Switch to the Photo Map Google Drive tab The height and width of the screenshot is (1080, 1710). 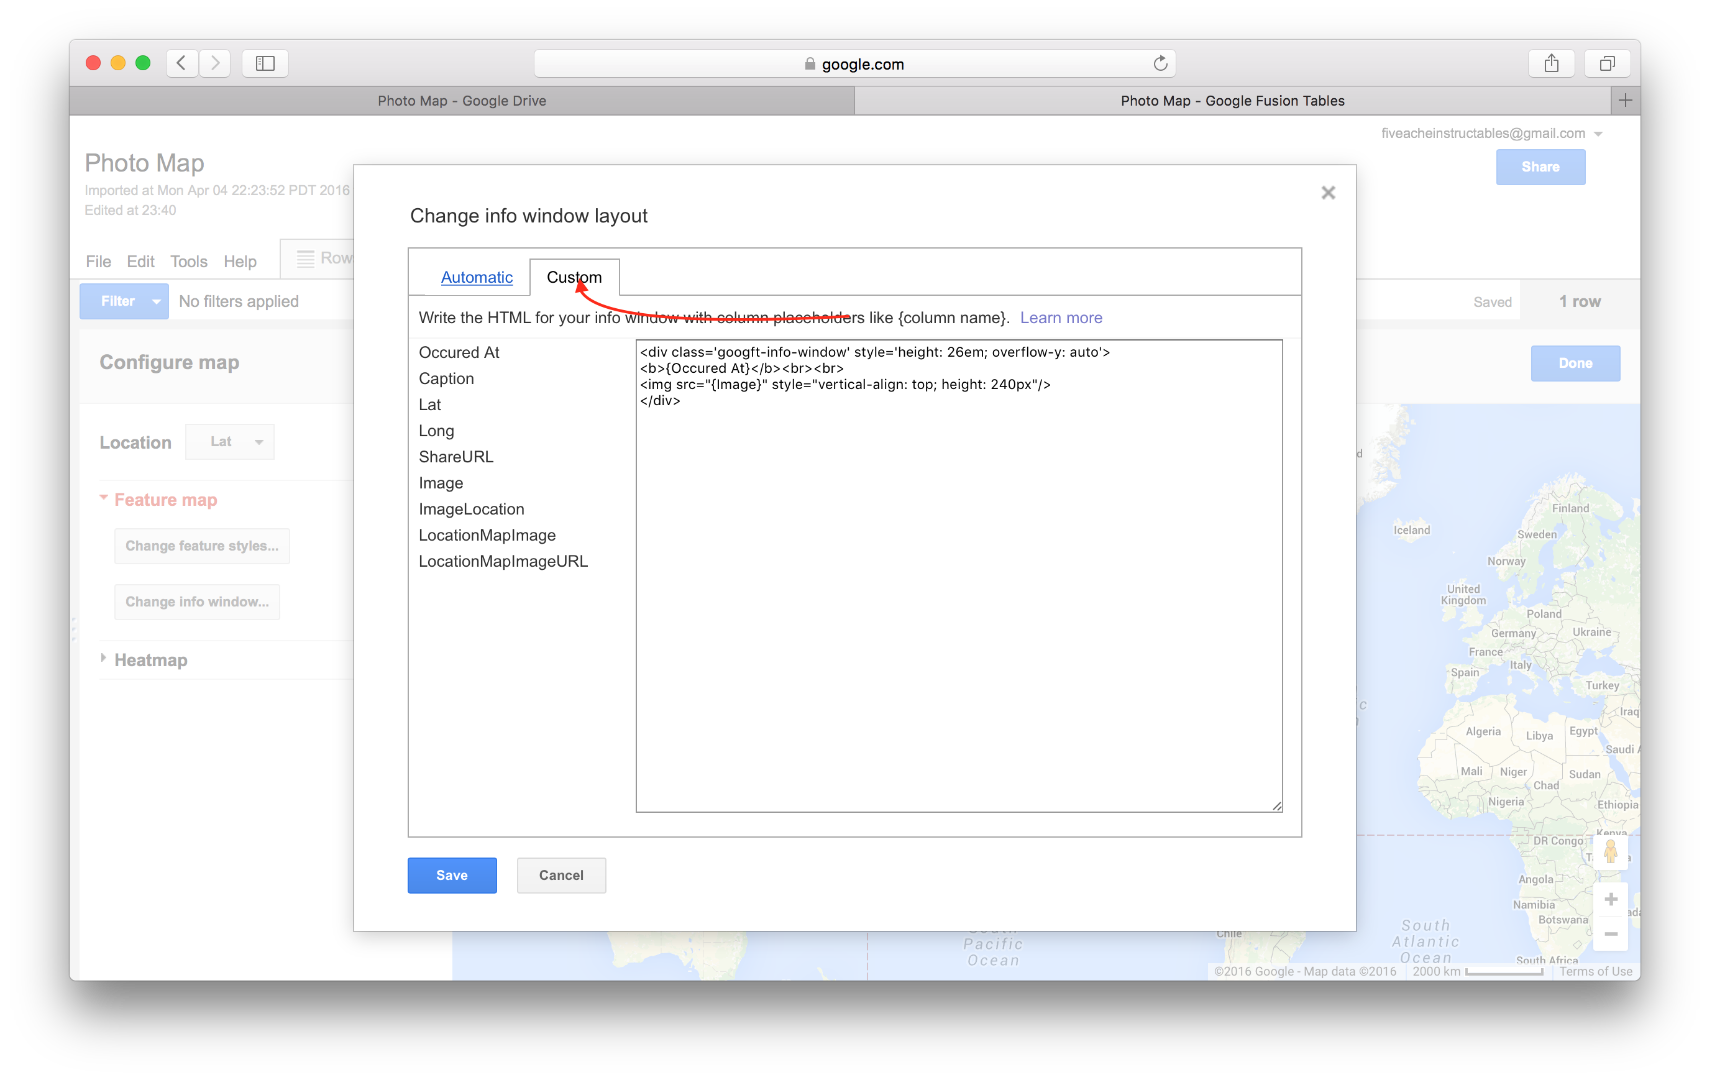click(461, 100)
